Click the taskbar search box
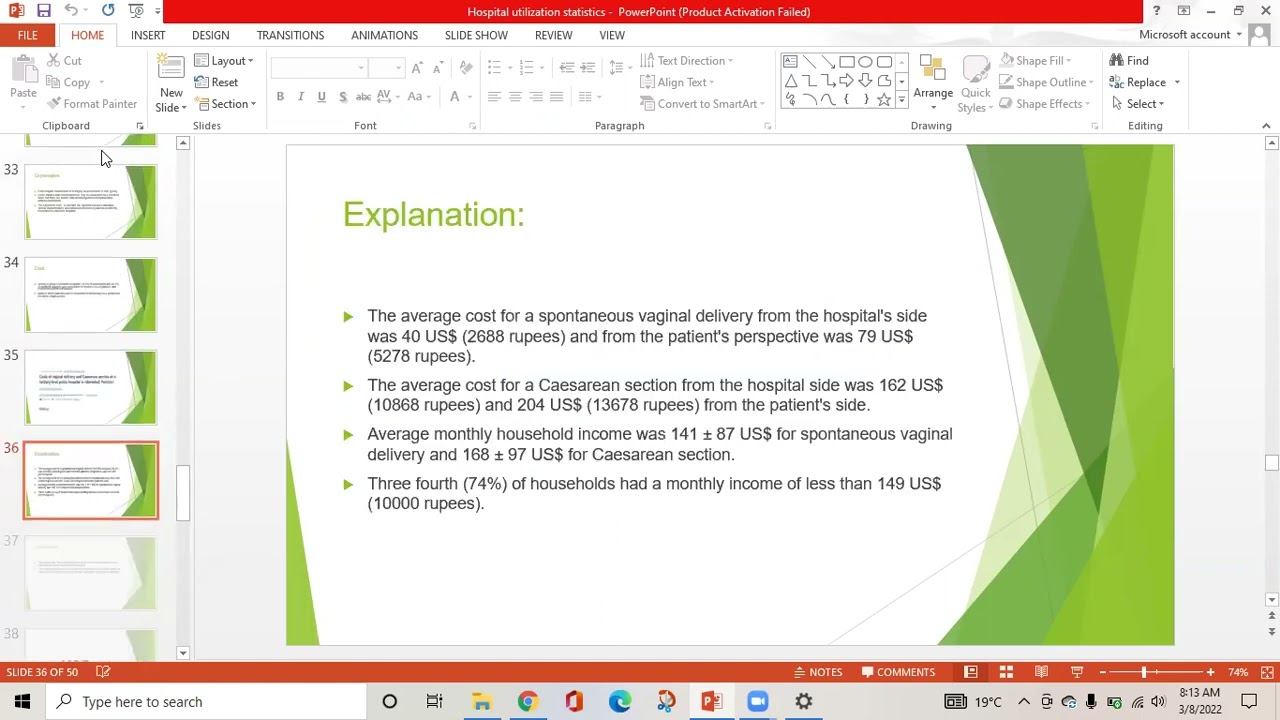 (205, 701)
